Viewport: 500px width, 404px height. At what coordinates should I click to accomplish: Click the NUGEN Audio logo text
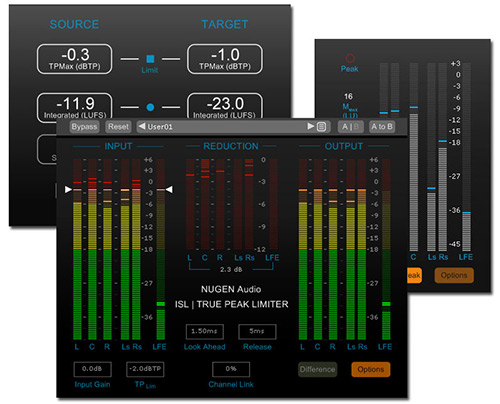pos(231,289)
